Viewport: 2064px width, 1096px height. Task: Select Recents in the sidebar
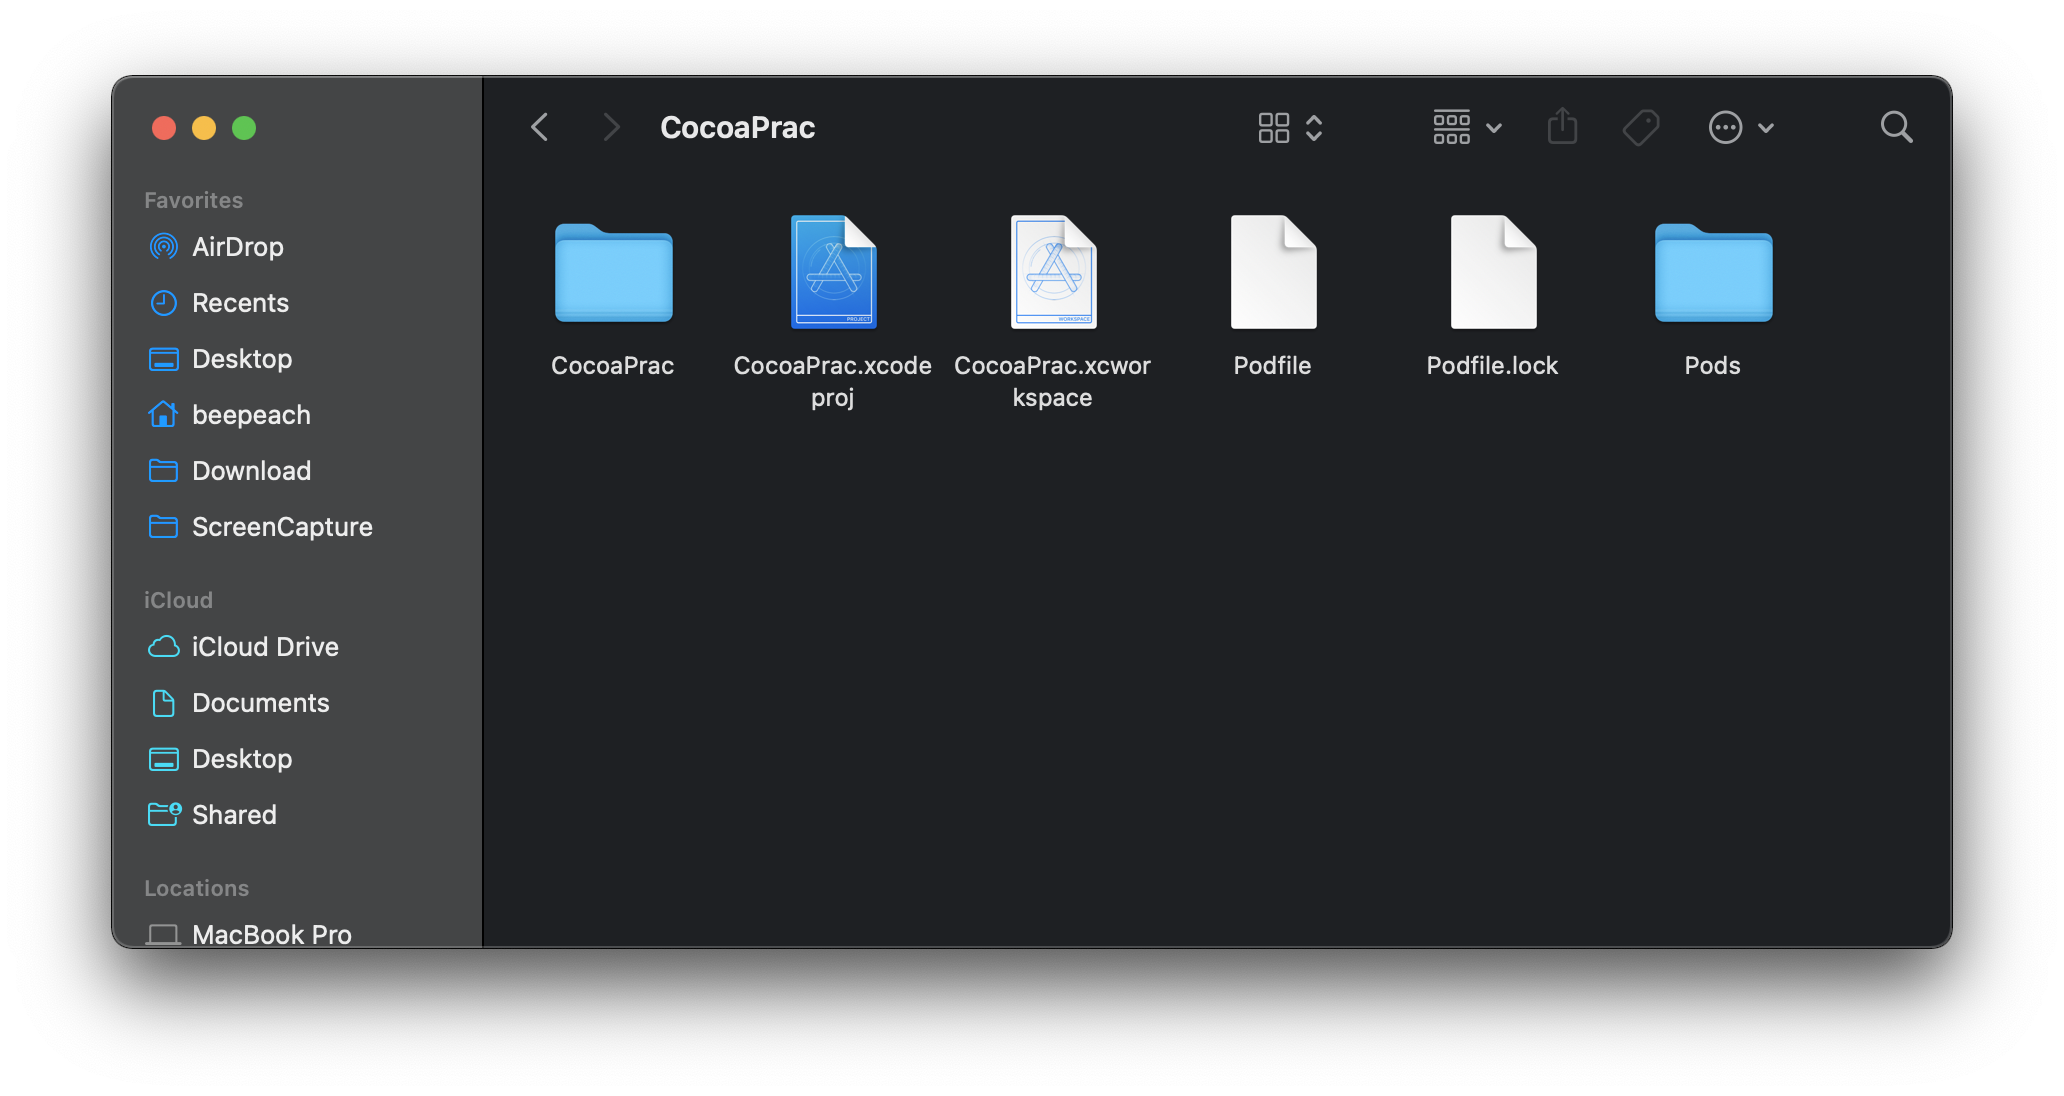tap(240, 303)
